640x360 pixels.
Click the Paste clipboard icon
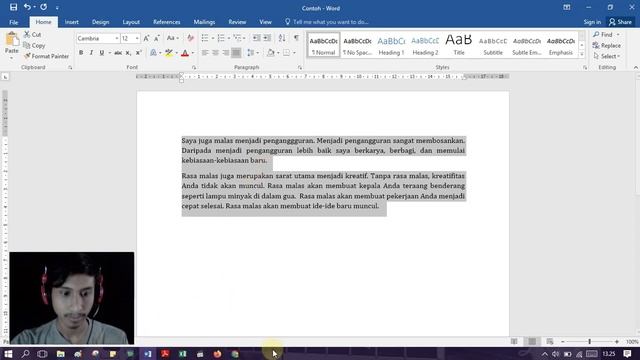click(x=12, y=39)
